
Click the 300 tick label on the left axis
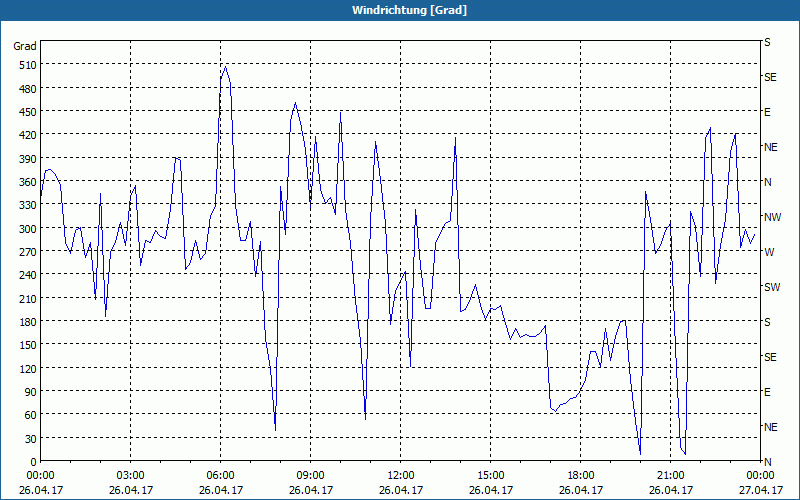[28, 229]
